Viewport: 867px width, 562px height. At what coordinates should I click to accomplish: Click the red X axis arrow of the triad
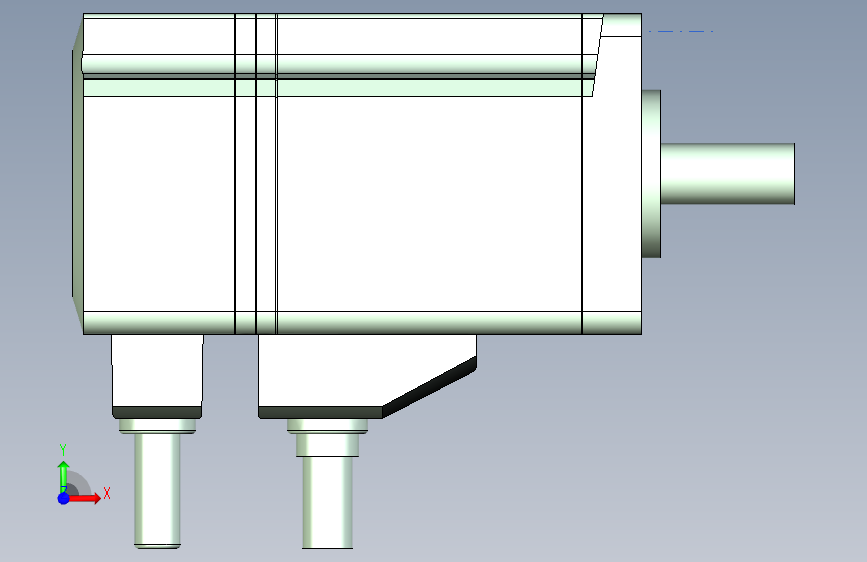(x=84, y=498)
